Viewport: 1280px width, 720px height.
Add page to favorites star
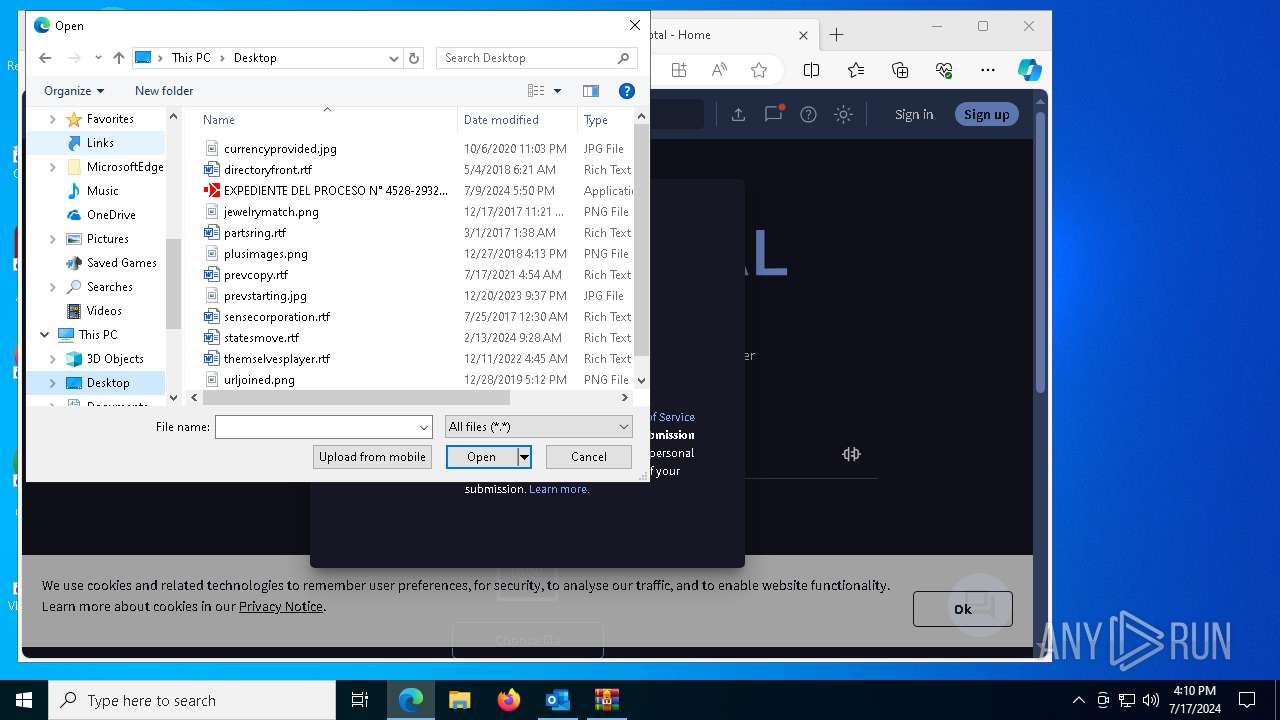tap(759, 70)
